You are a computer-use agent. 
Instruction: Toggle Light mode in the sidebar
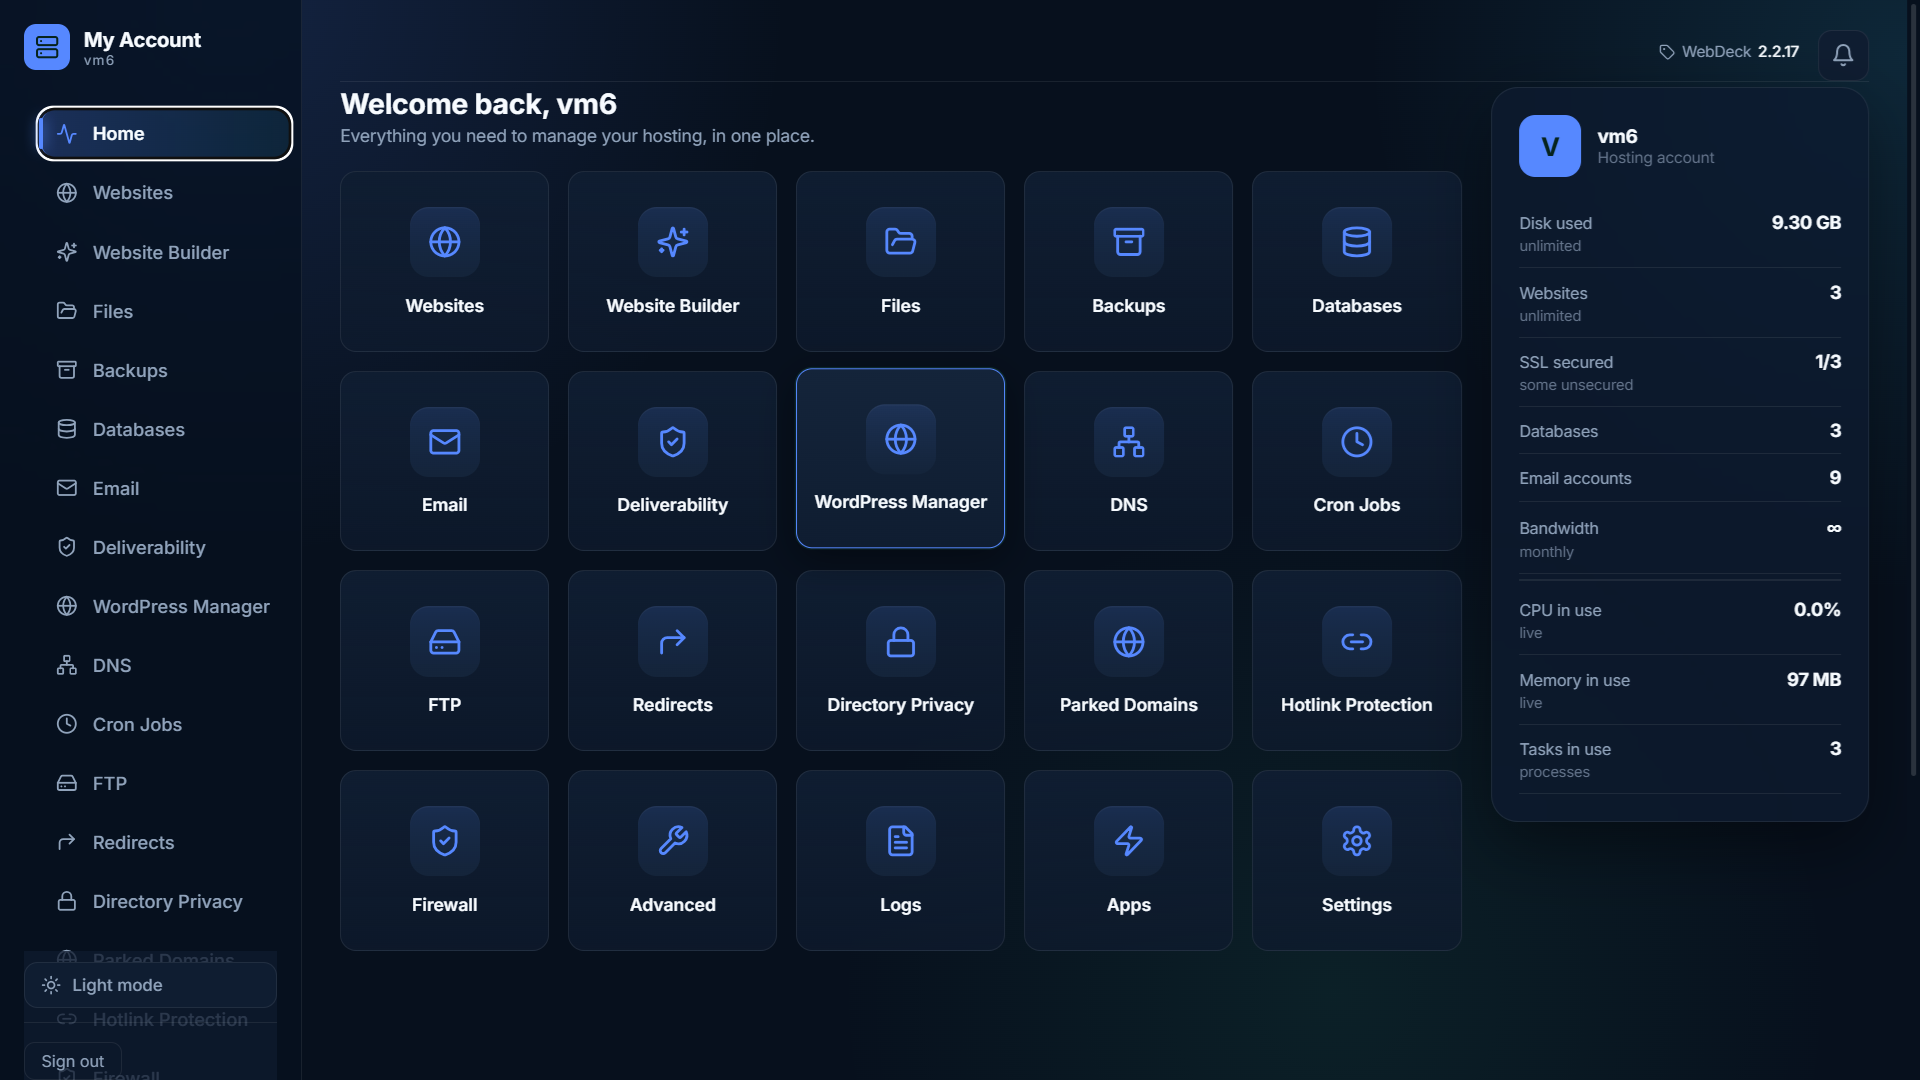[150, 985]
